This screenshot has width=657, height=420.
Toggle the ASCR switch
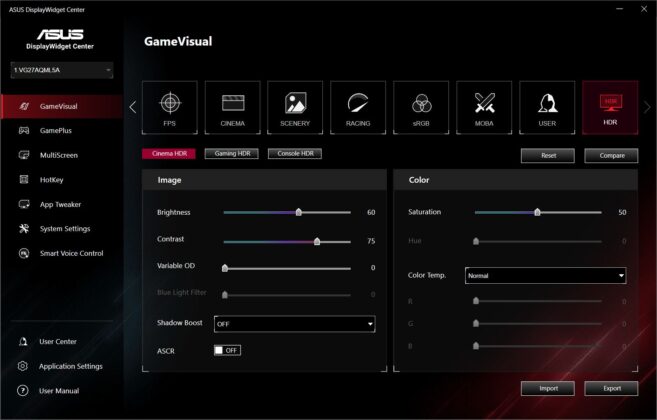(x=227, y=350)
